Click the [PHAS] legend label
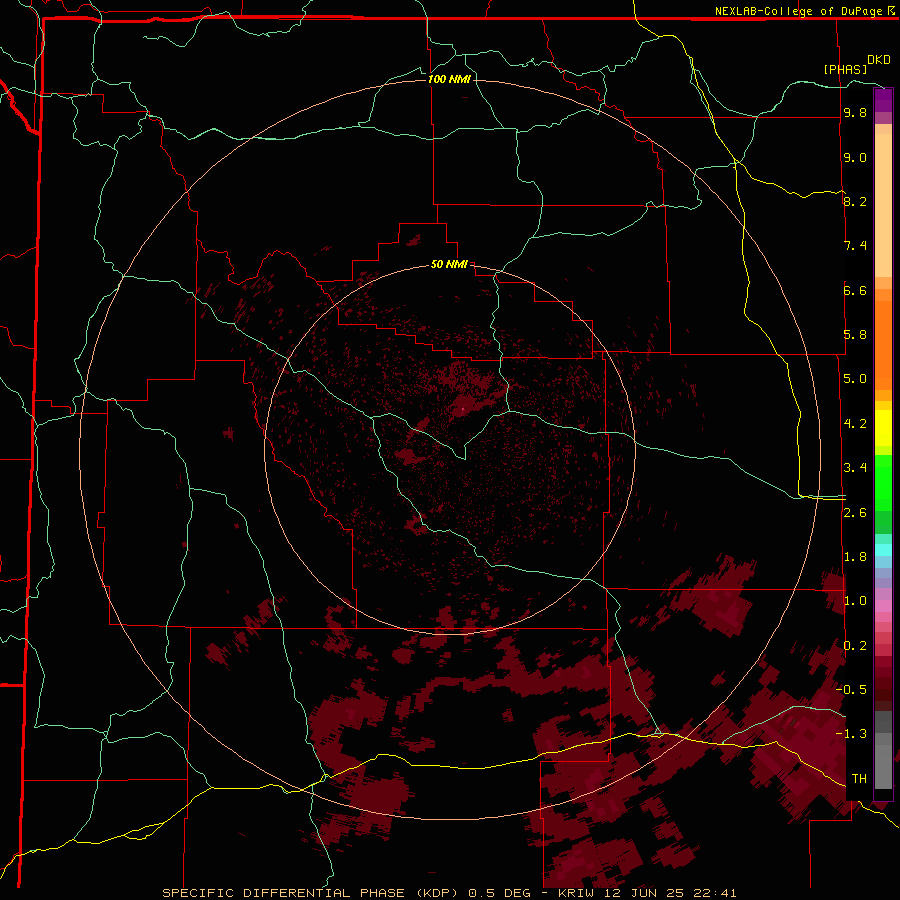This screenshot has width=900, height=900. click(x=845, y=69)
